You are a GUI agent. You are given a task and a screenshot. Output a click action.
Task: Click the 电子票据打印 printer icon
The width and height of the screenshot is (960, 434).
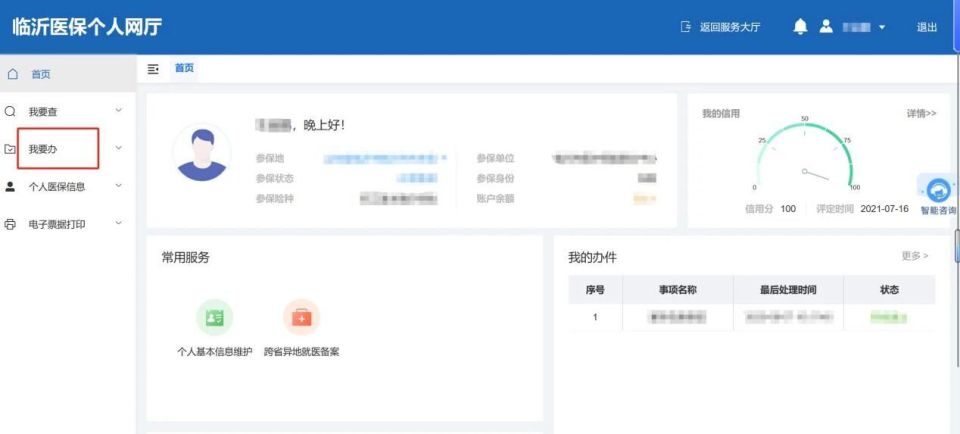click(x=10, y=224)
